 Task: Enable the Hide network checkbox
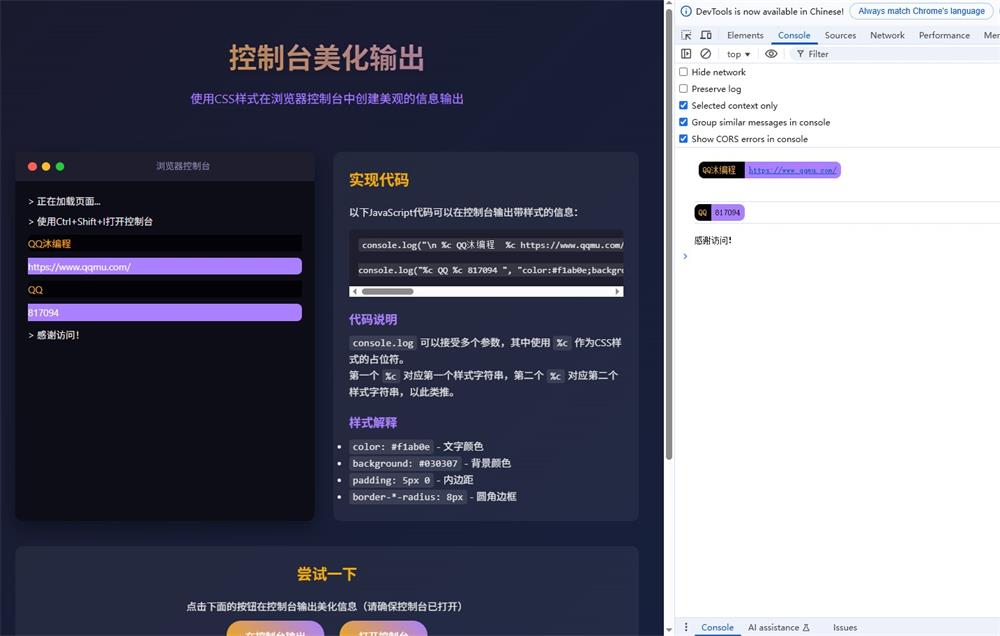pos(683,72)
